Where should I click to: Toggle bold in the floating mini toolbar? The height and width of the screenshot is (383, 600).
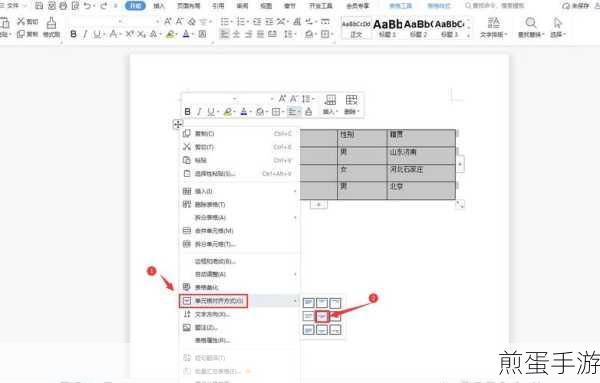(188, 111)
